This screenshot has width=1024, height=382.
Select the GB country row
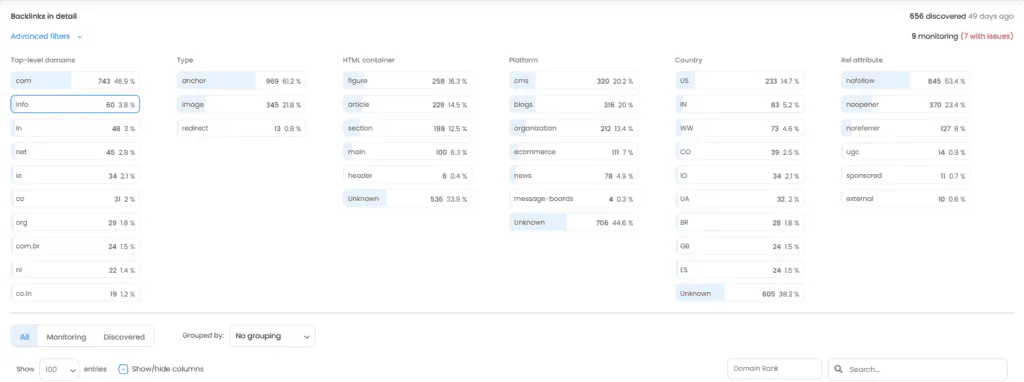(739, 247)
